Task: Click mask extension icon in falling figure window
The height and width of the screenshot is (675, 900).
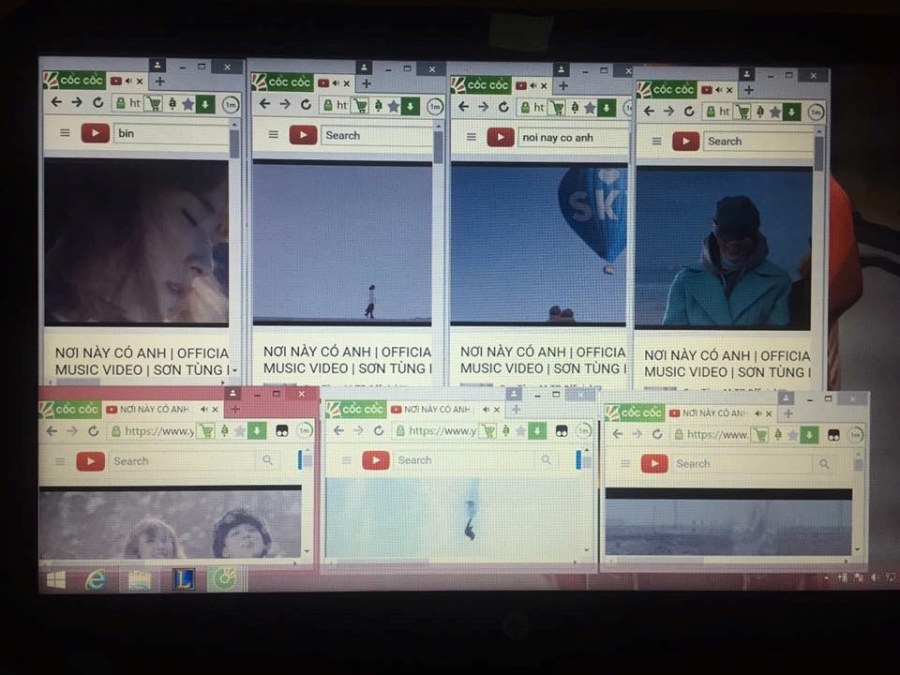Action: tap(561, 430)
